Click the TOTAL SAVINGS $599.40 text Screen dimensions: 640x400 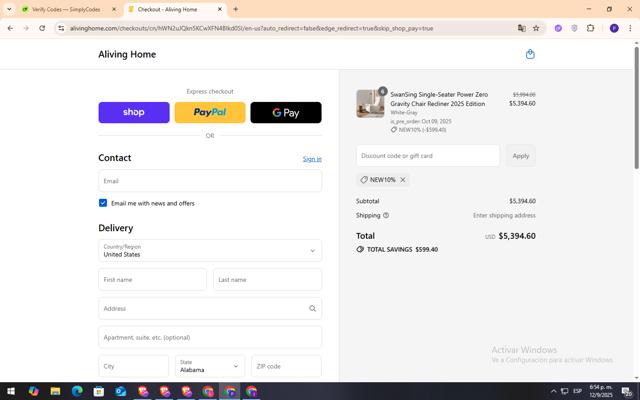[402, 249]
